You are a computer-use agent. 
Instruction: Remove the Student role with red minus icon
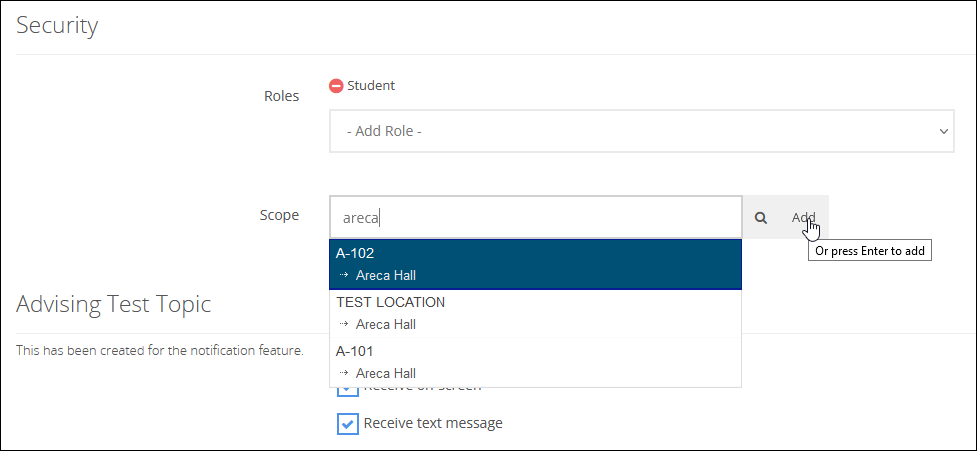coord(336,86)
